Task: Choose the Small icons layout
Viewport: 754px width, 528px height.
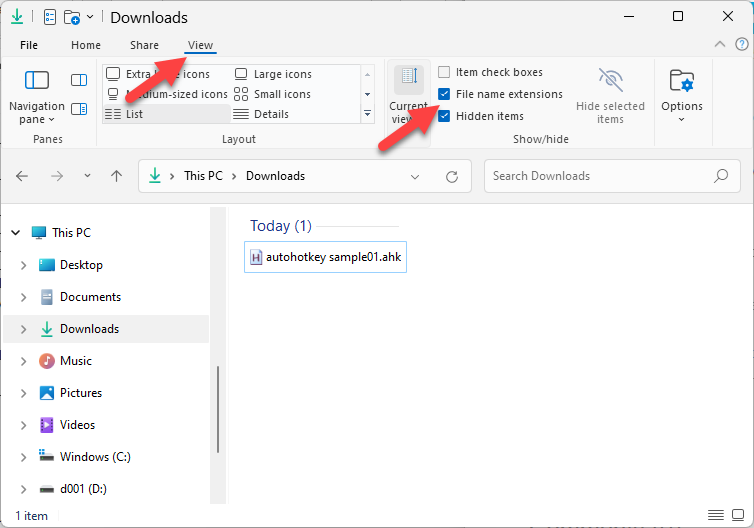Action: (x=272, y=94)
